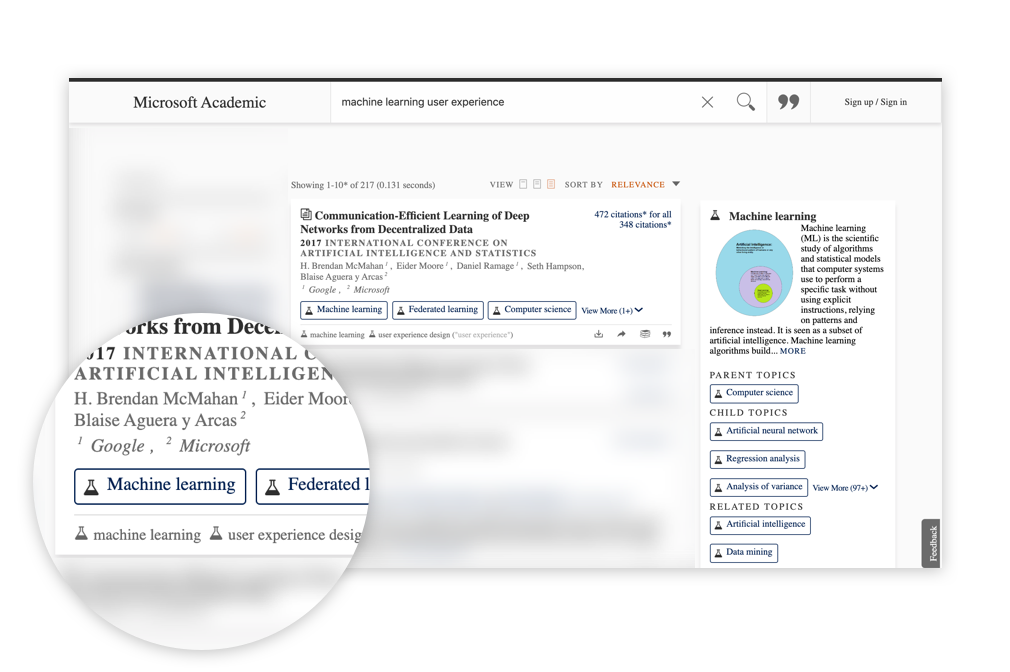This screenshot has height=672, width=1010.
Task: Open the Feedback tab on the edge
Action: pos(931,544)
